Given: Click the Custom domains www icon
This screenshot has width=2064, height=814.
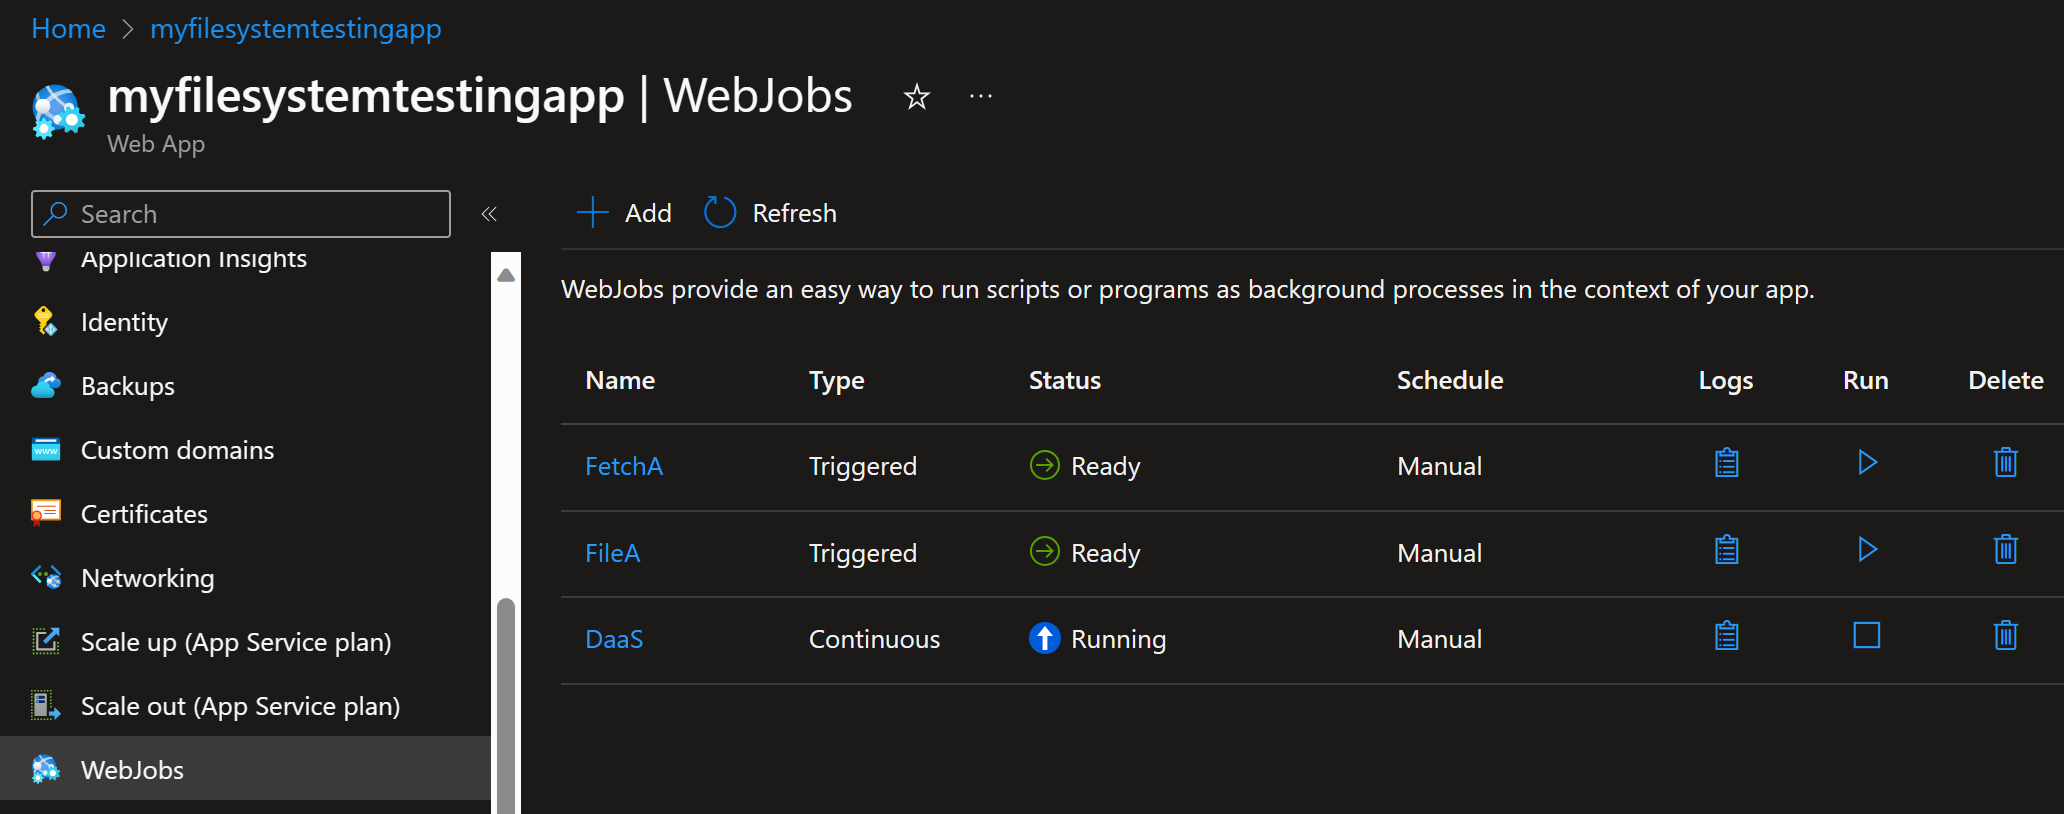Looking at the screenshot, I should click(46, 449).
